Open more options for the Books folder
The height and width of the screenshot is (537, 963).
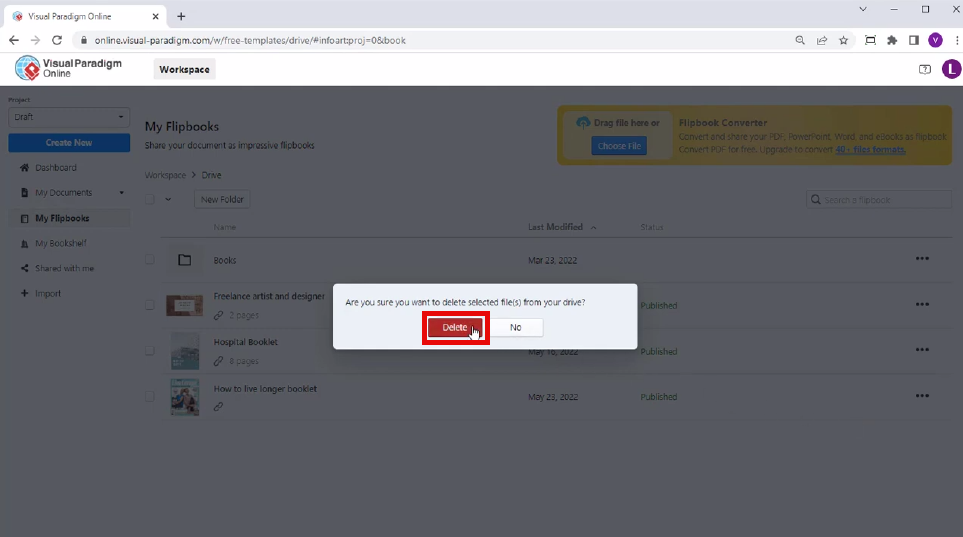[x=922, y=259]
